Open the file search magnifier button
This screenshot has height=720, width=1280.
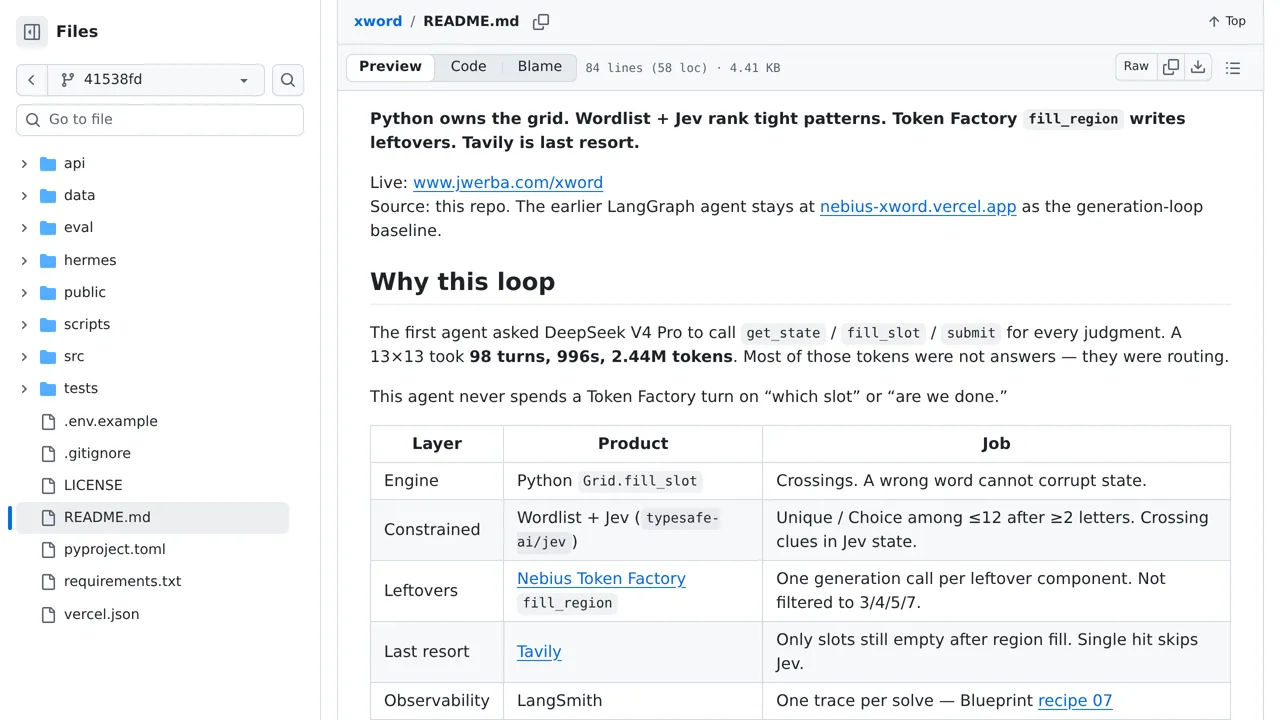pyautogui.click(x=288, y=80)
